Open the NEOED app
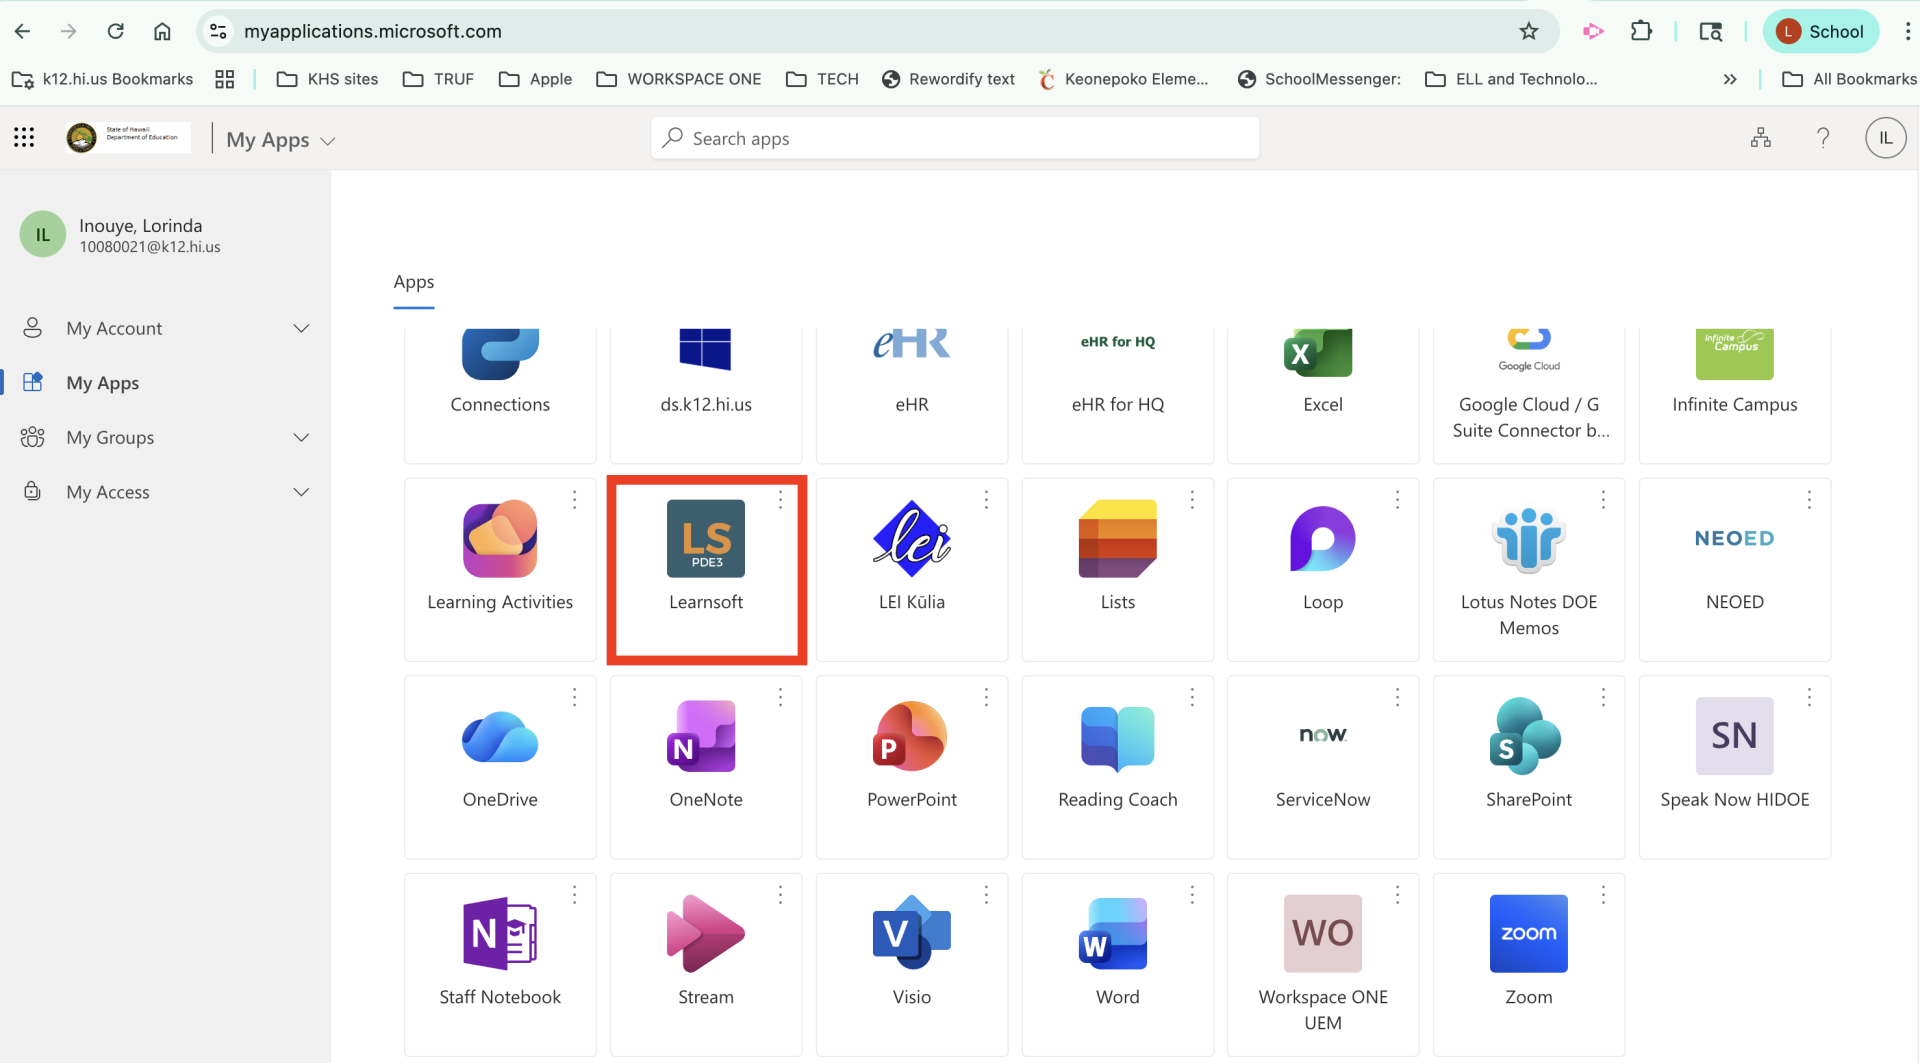Image resolution: width=1920 pixels, height=1063 pixels. [x=1735, y=569]
